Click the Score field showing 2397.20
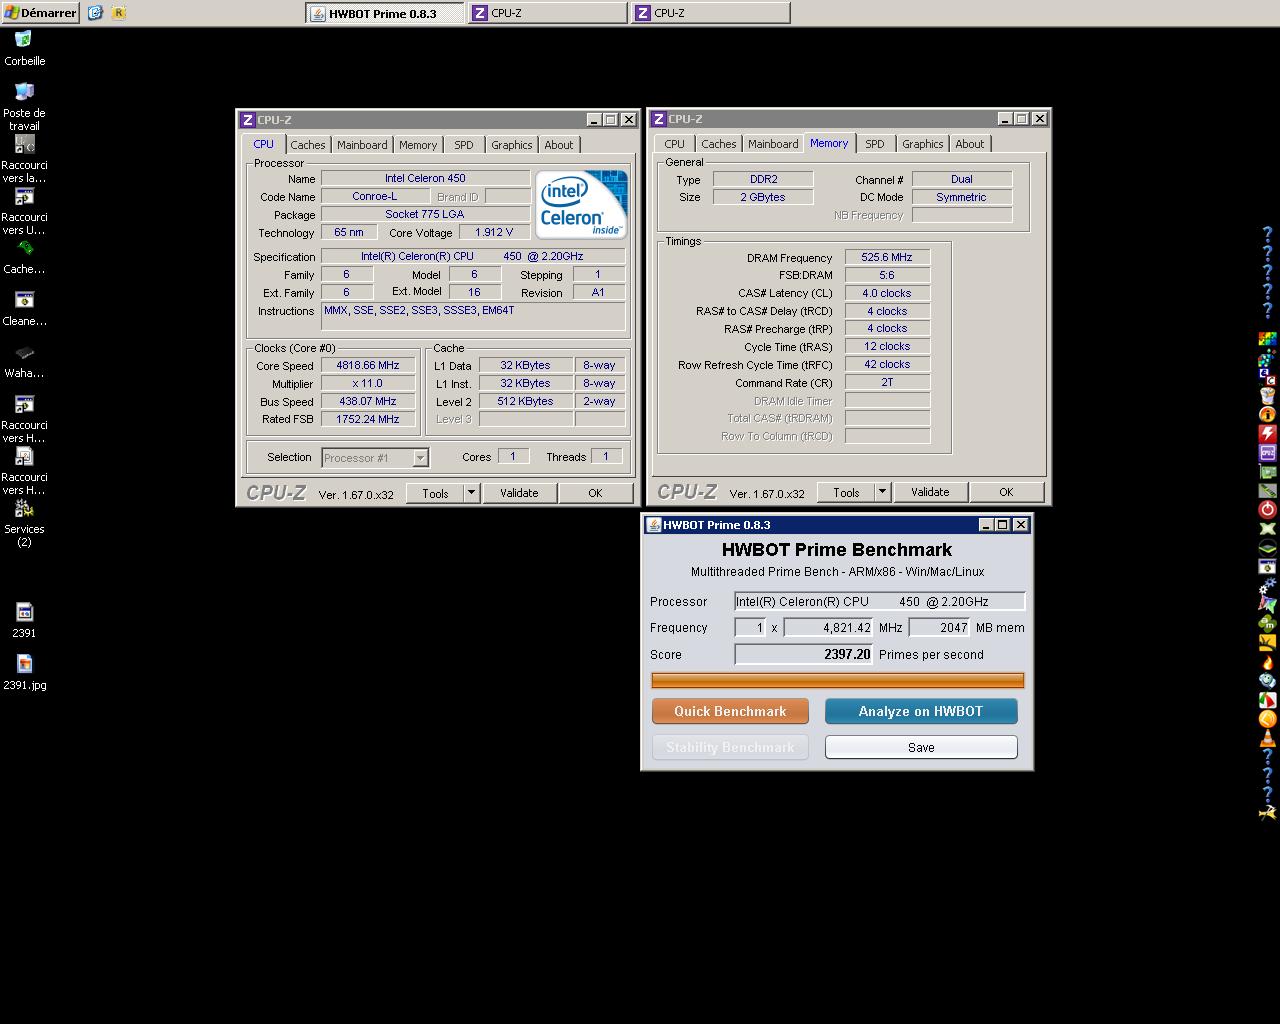Image resolution: width=1280 pixels, height=1024 pixels. 804,654
